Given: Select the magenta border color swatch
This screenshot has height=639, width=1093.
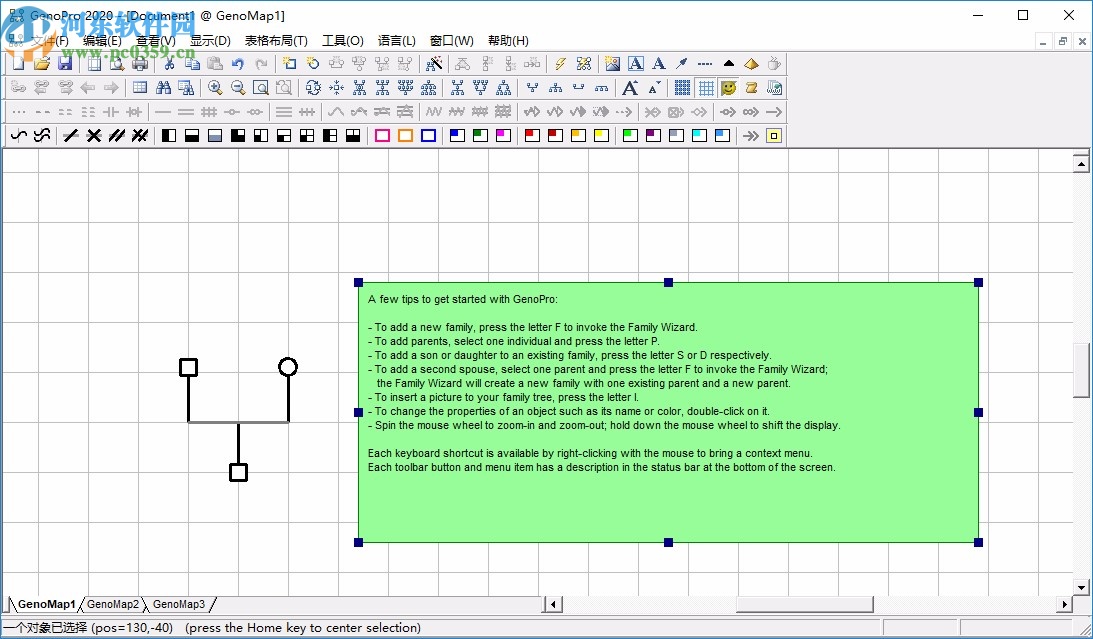Looking at the screenshot, I should tap(382, 136).
